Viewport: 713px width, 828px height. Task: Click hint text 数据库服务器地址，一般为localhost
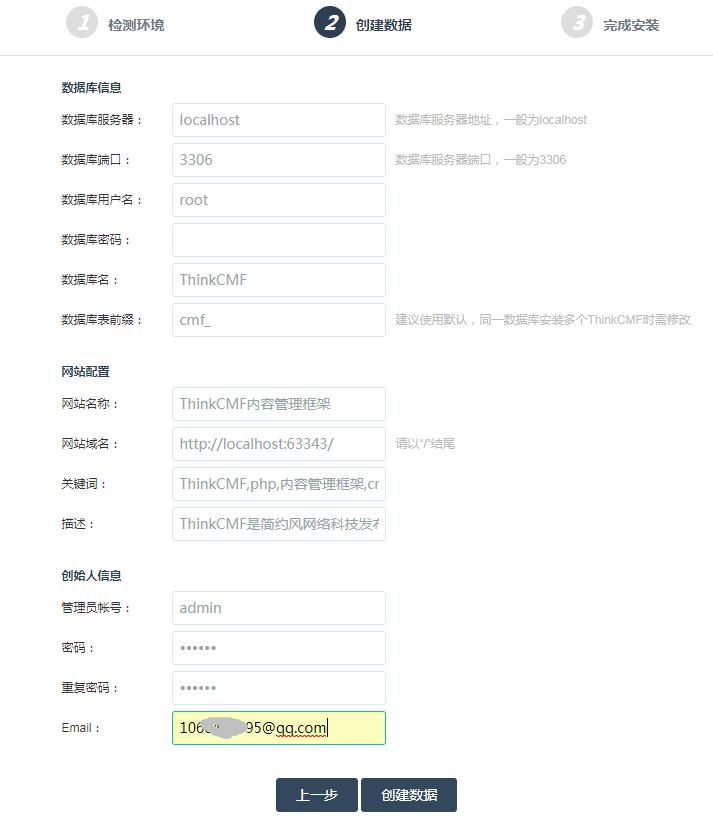[491, 120]
